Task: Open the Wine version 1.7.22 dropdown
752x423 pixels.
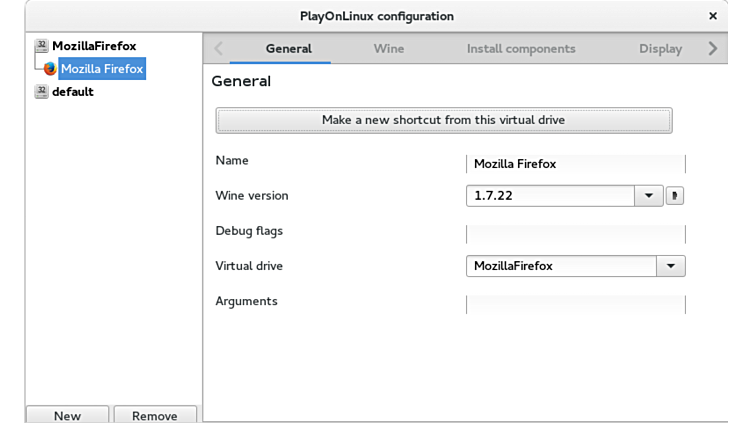Action: 648,196
